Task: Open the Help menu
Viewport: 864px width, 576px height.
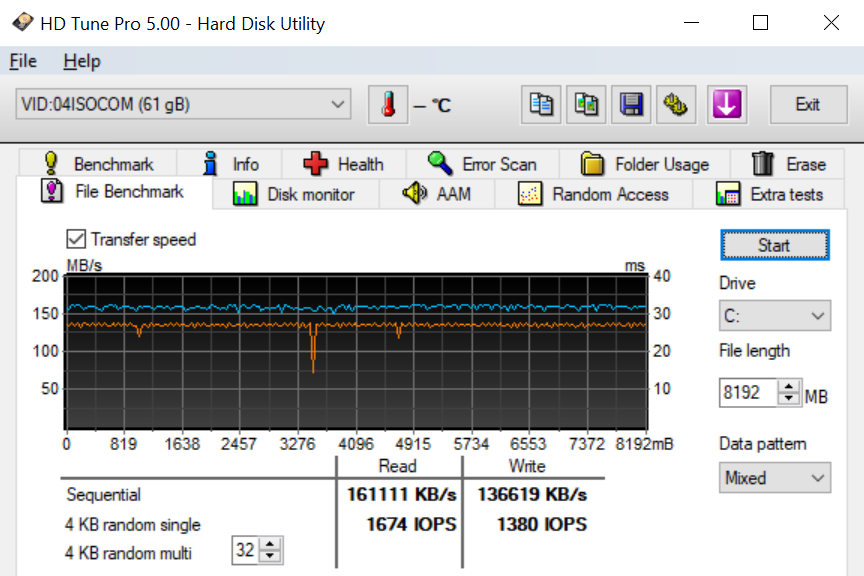Action: pyautogui.click(x=82, y=61)
